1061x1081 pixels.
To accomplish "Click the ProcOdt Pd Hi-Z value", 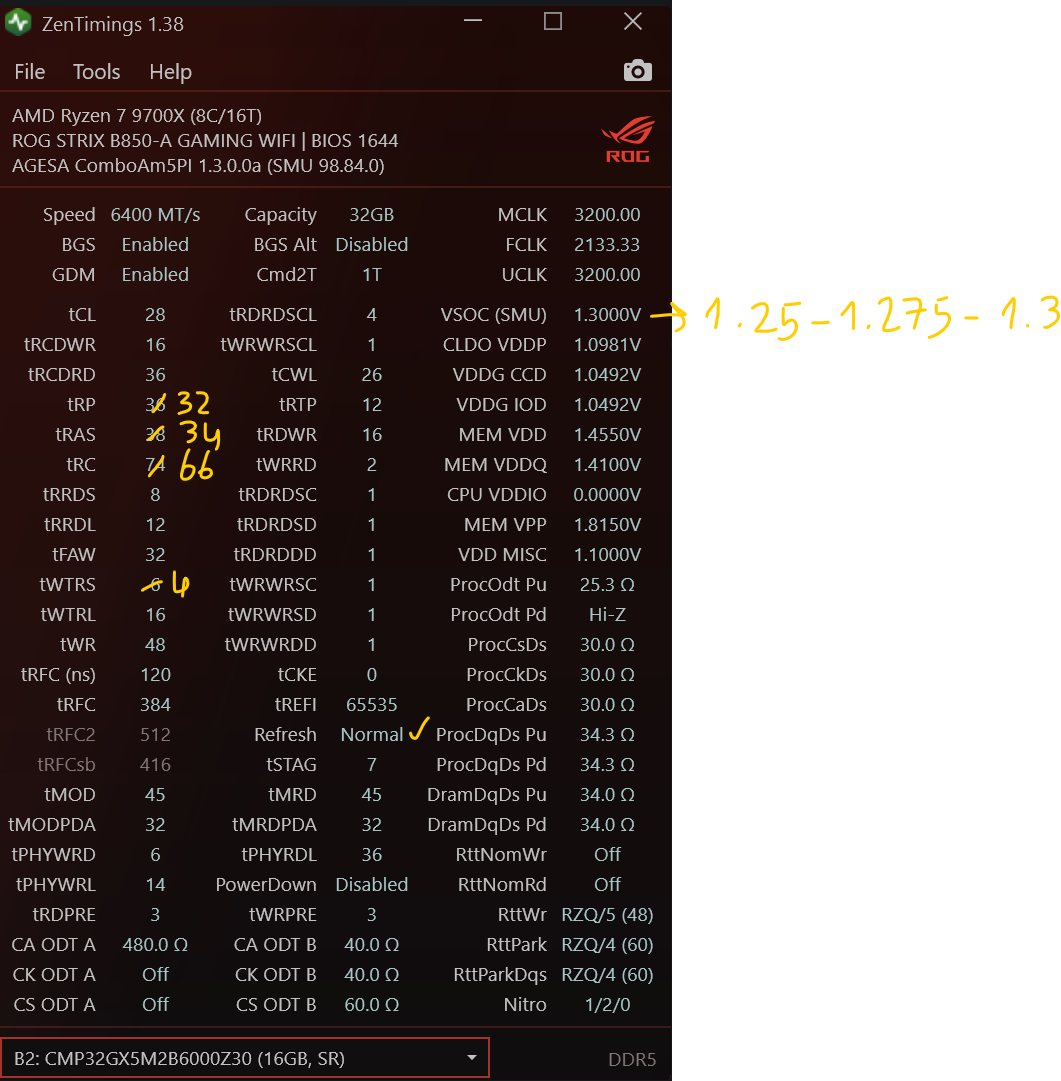I will tap(607, 615).
